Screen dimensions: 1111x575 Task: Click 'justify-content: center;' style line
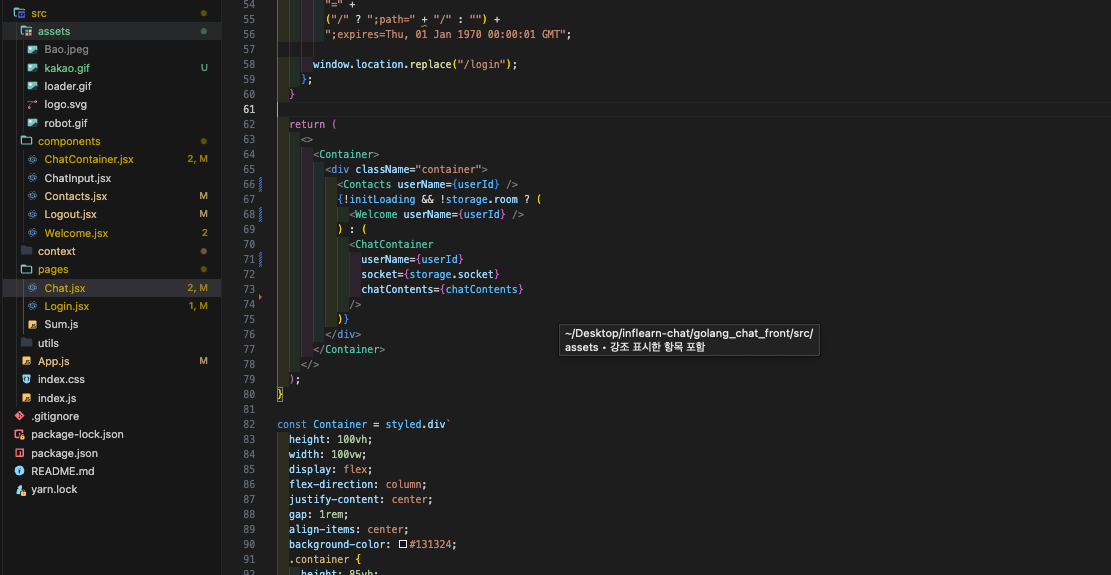click(361, 500)
